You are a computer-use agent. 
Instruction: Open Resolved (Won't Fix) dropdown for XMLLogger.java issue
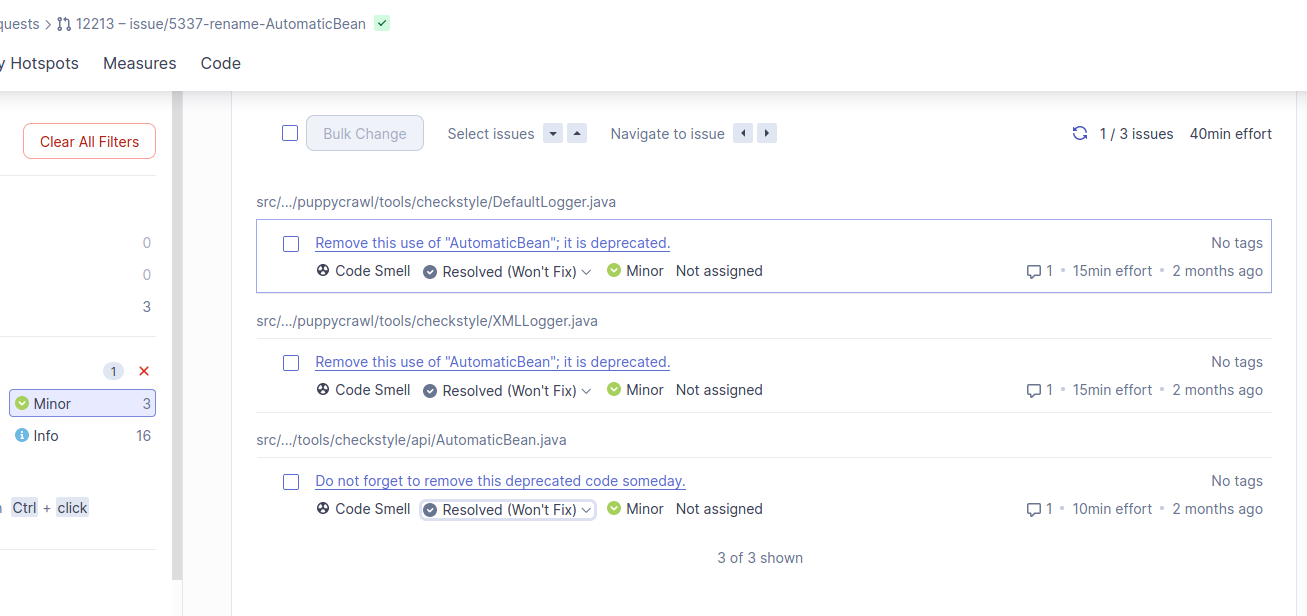pos(508,390)
